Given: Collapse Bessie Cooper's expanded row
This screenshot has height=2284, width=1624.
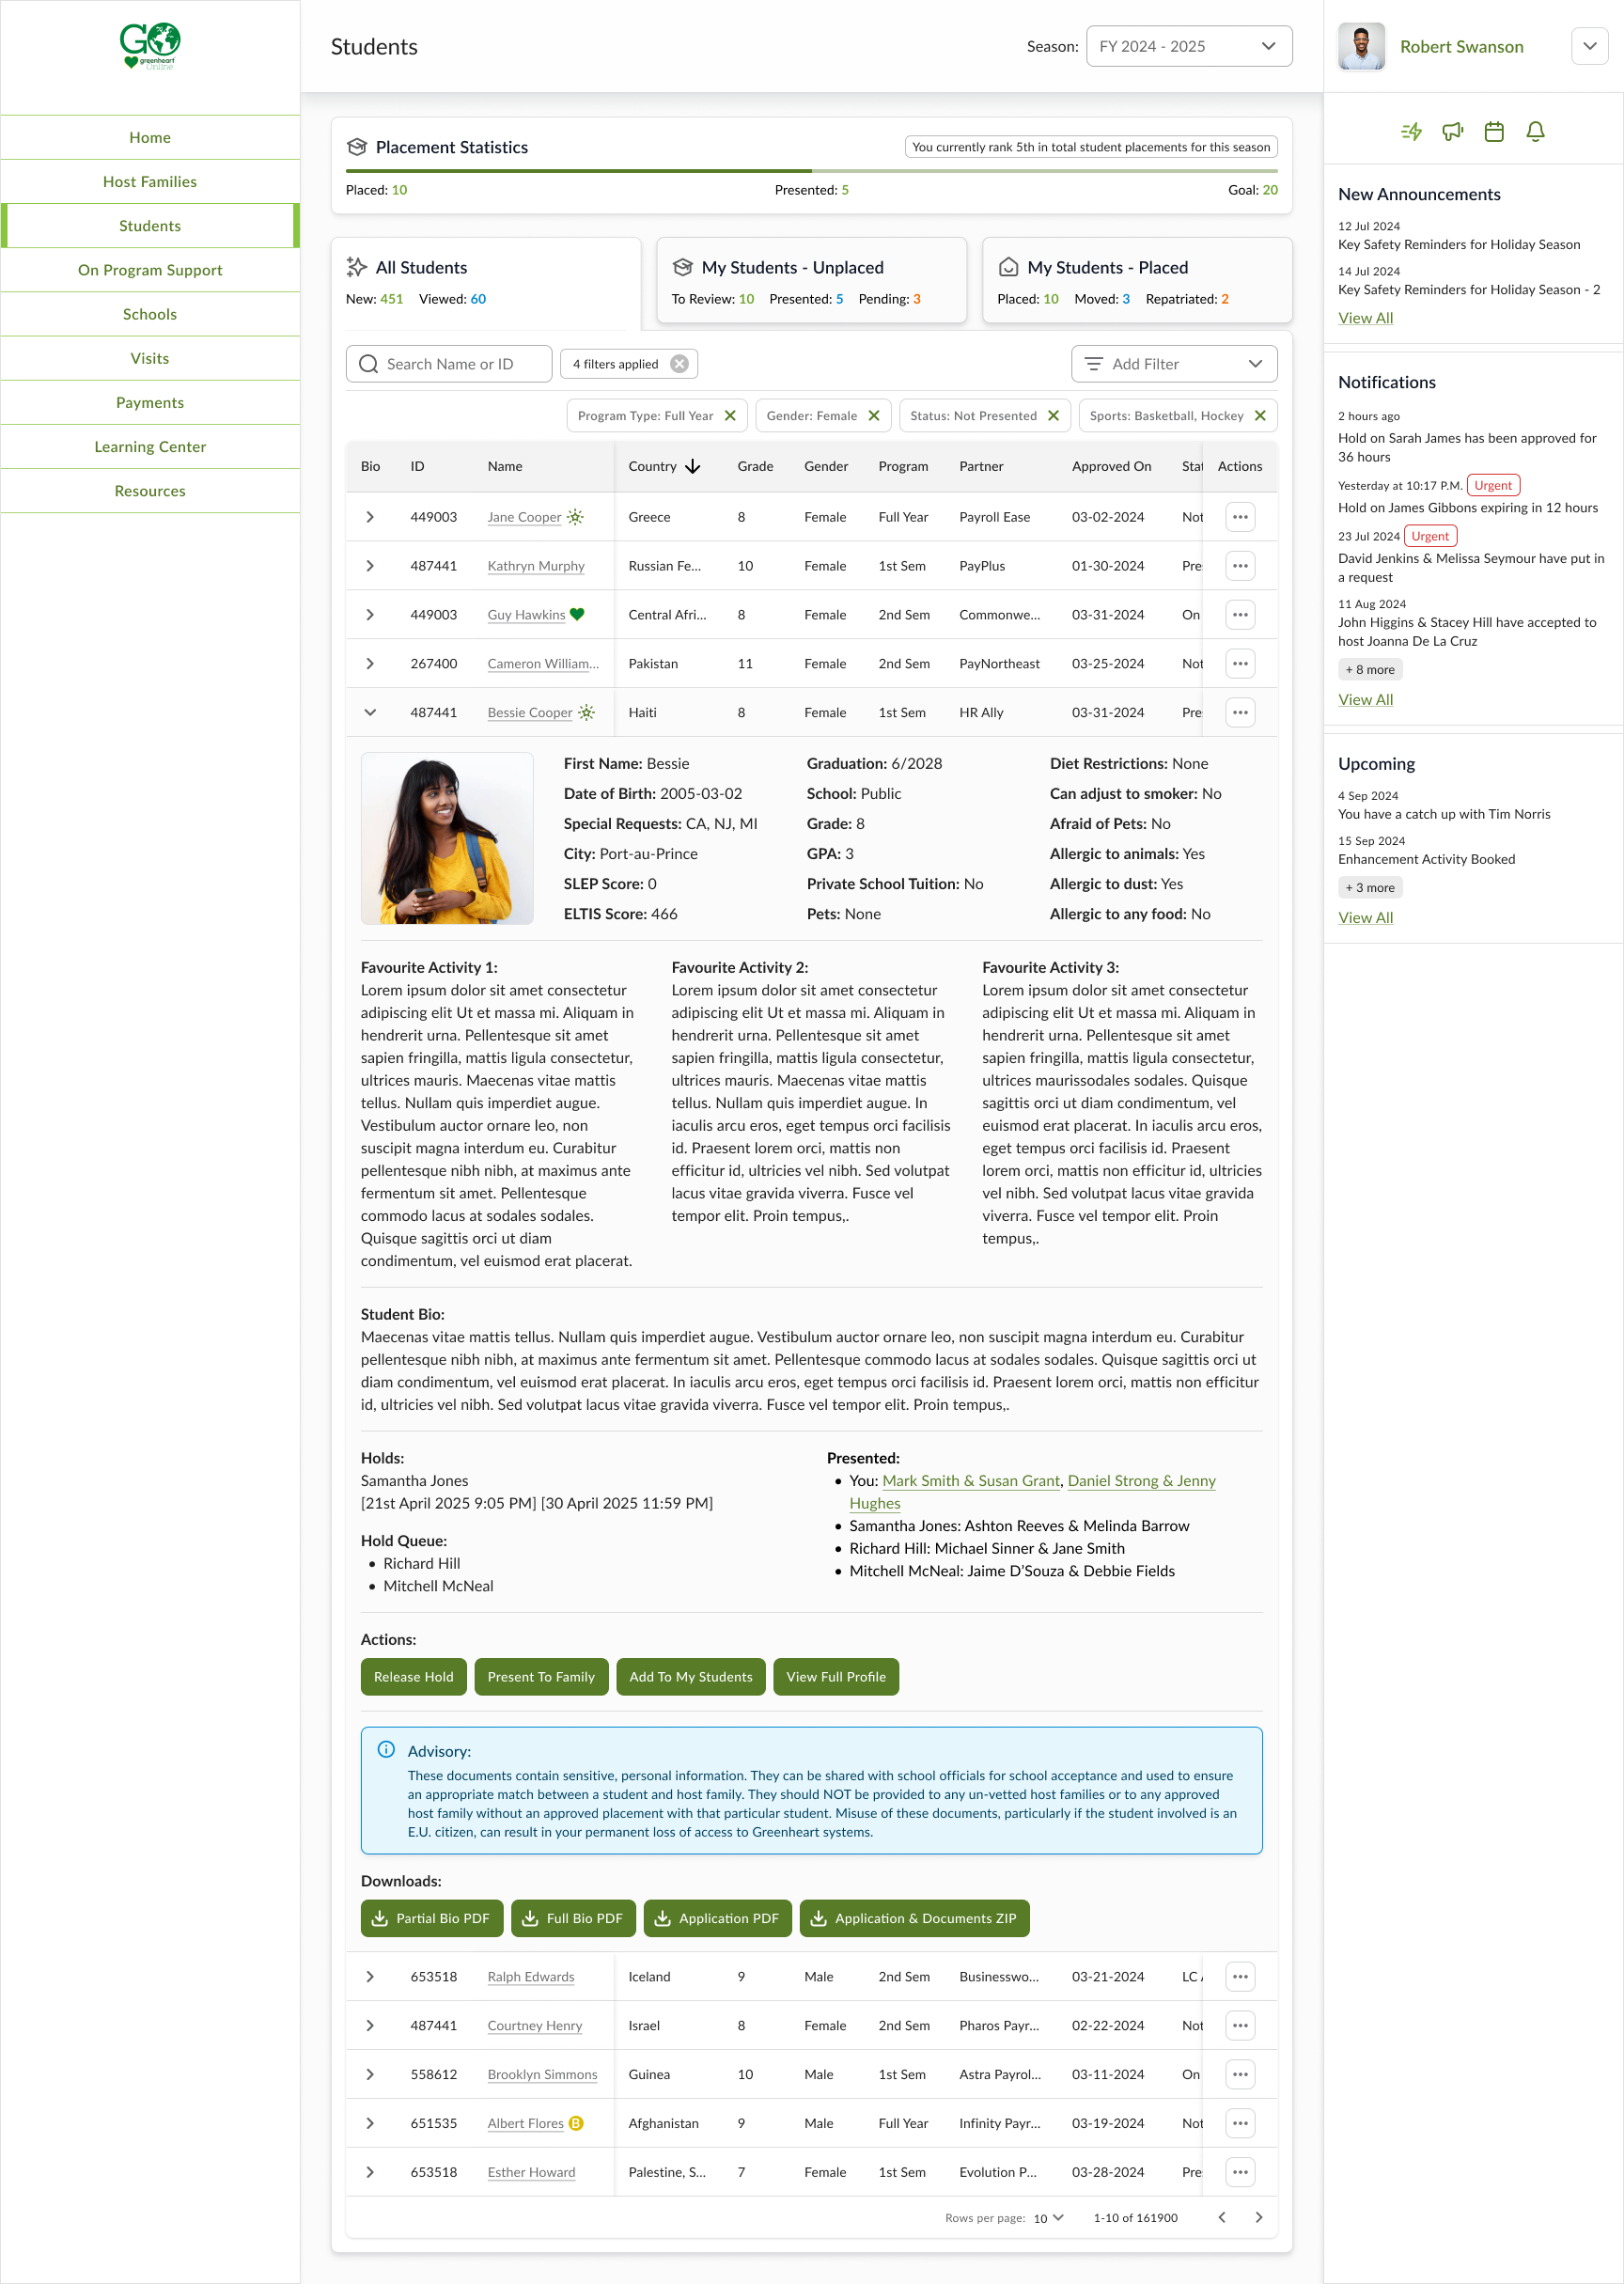Looking at the screenshot, I should [370, 713].
